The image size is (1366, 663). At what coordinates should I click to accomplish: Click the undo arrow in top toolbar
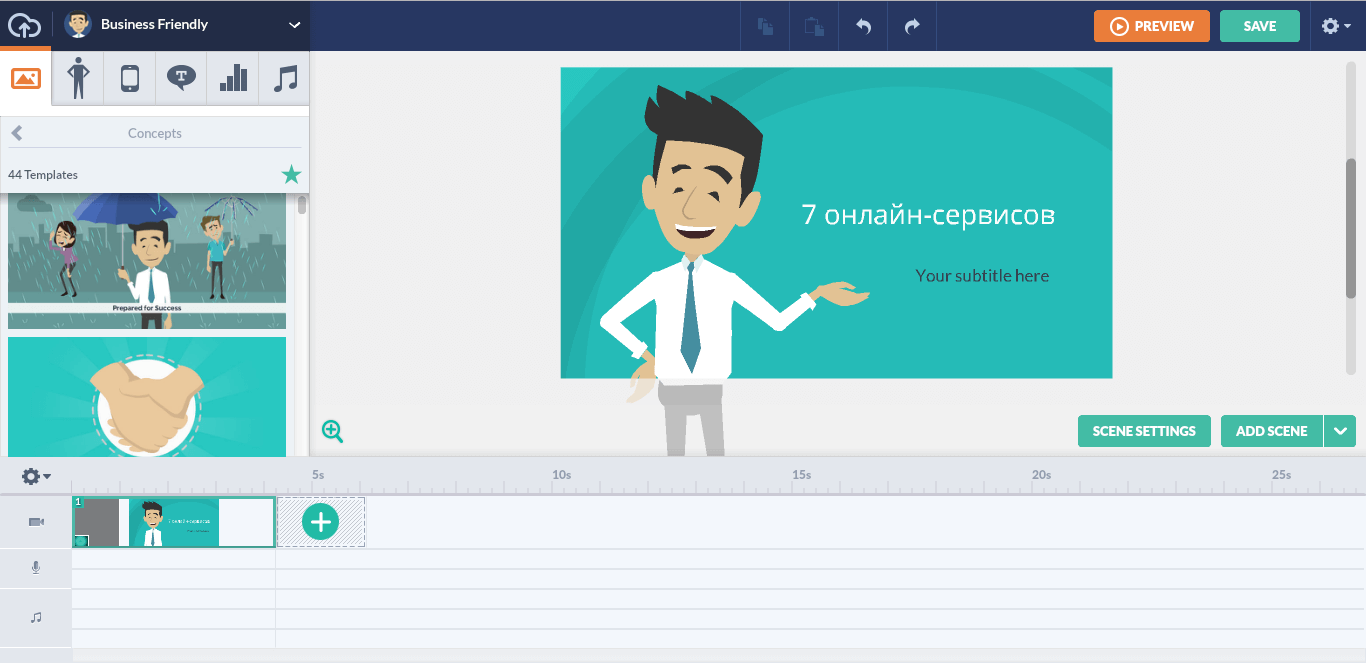click(x=864, y=27)
